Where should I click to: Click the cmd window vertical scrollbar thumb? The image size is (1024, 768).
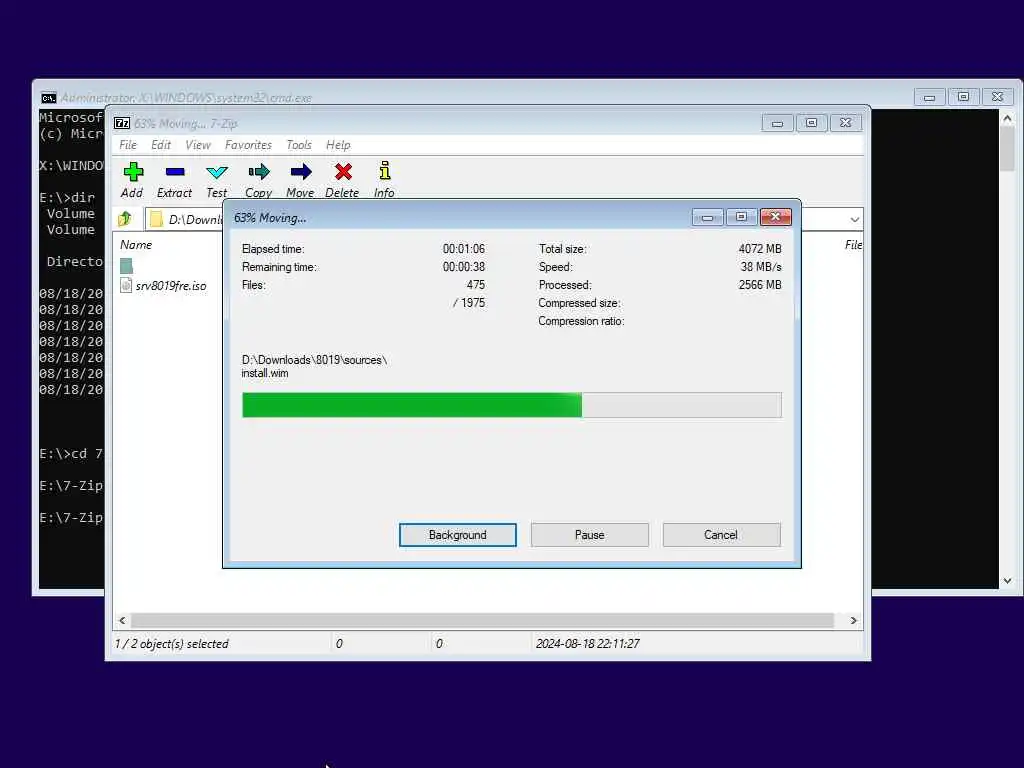tap(1007, 149)
